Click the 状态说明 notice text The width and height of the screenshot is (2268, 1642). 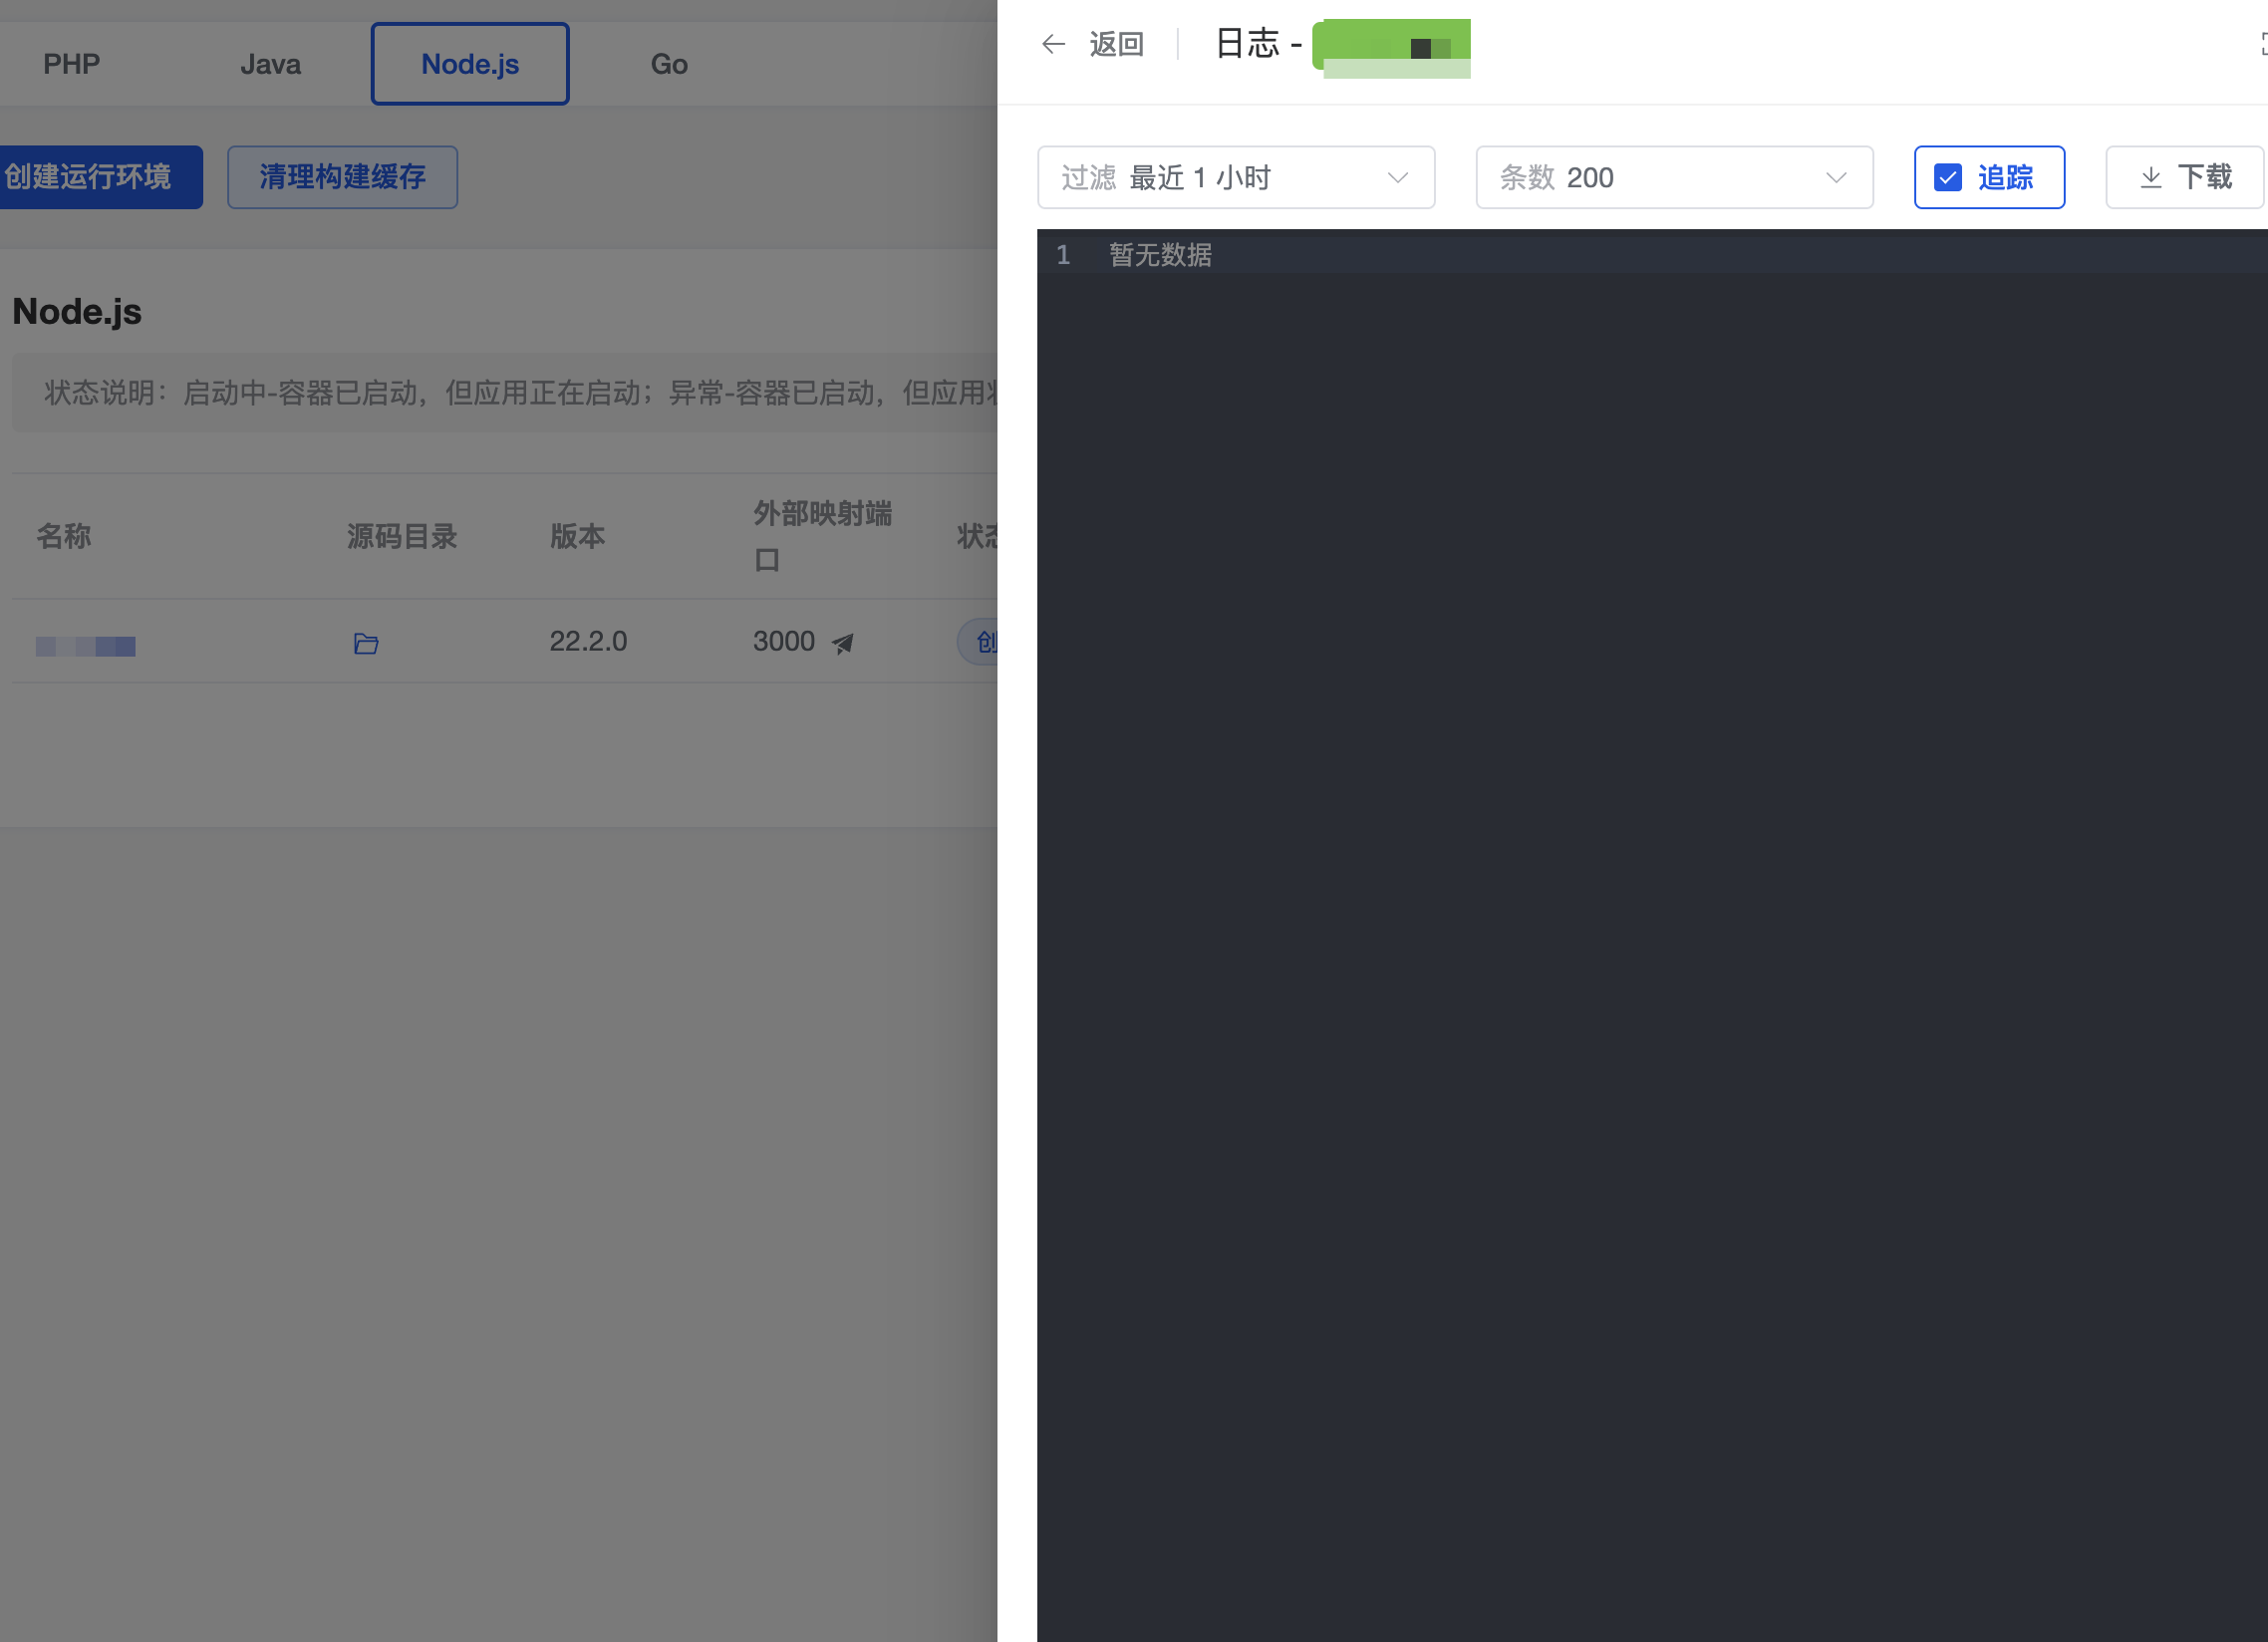click(520, 393)
